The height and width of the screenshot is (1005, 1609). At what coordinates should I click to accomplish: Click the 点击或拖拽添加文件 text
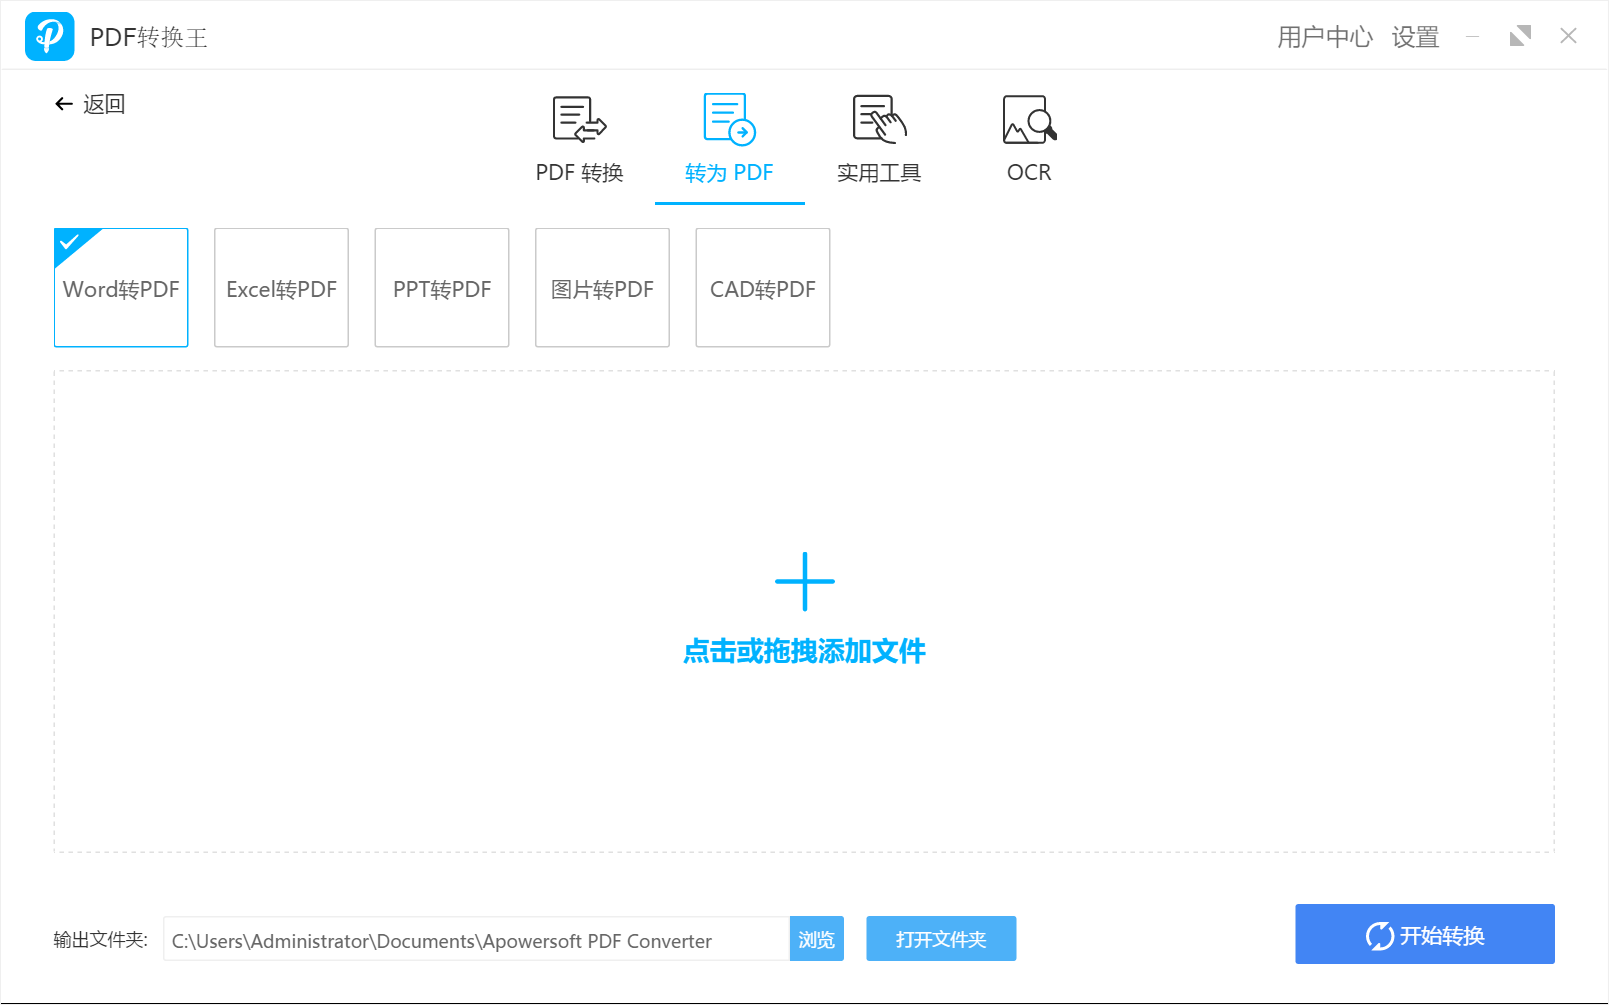pos(804,652)
